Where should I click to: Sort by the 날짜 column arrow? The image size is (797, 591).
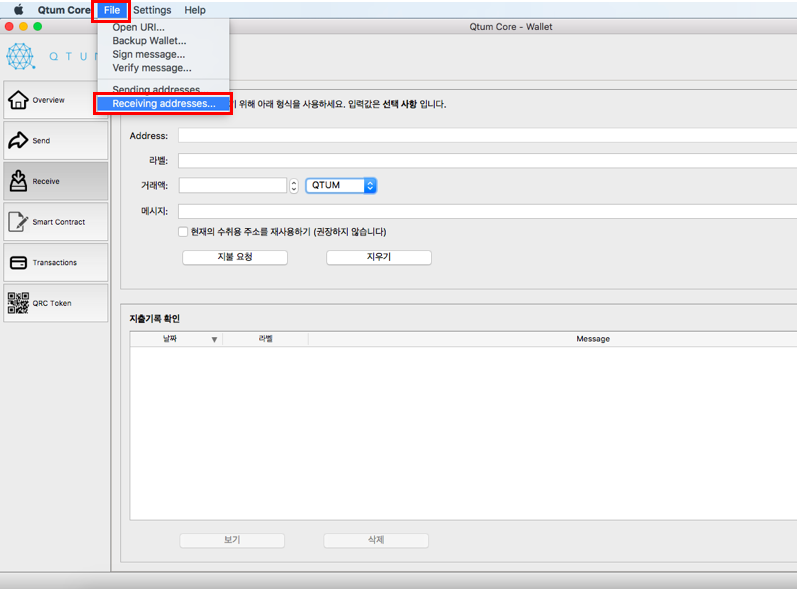tap(214, 339)
